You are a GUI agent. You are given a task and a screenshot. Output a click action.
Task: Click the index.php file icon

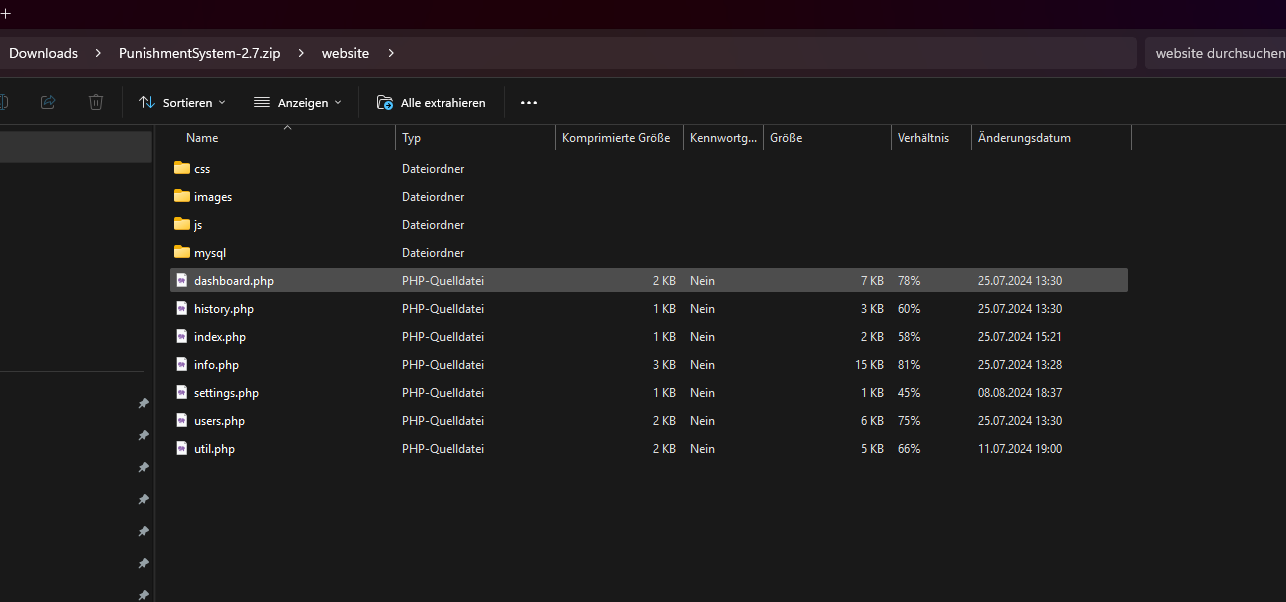181,336
